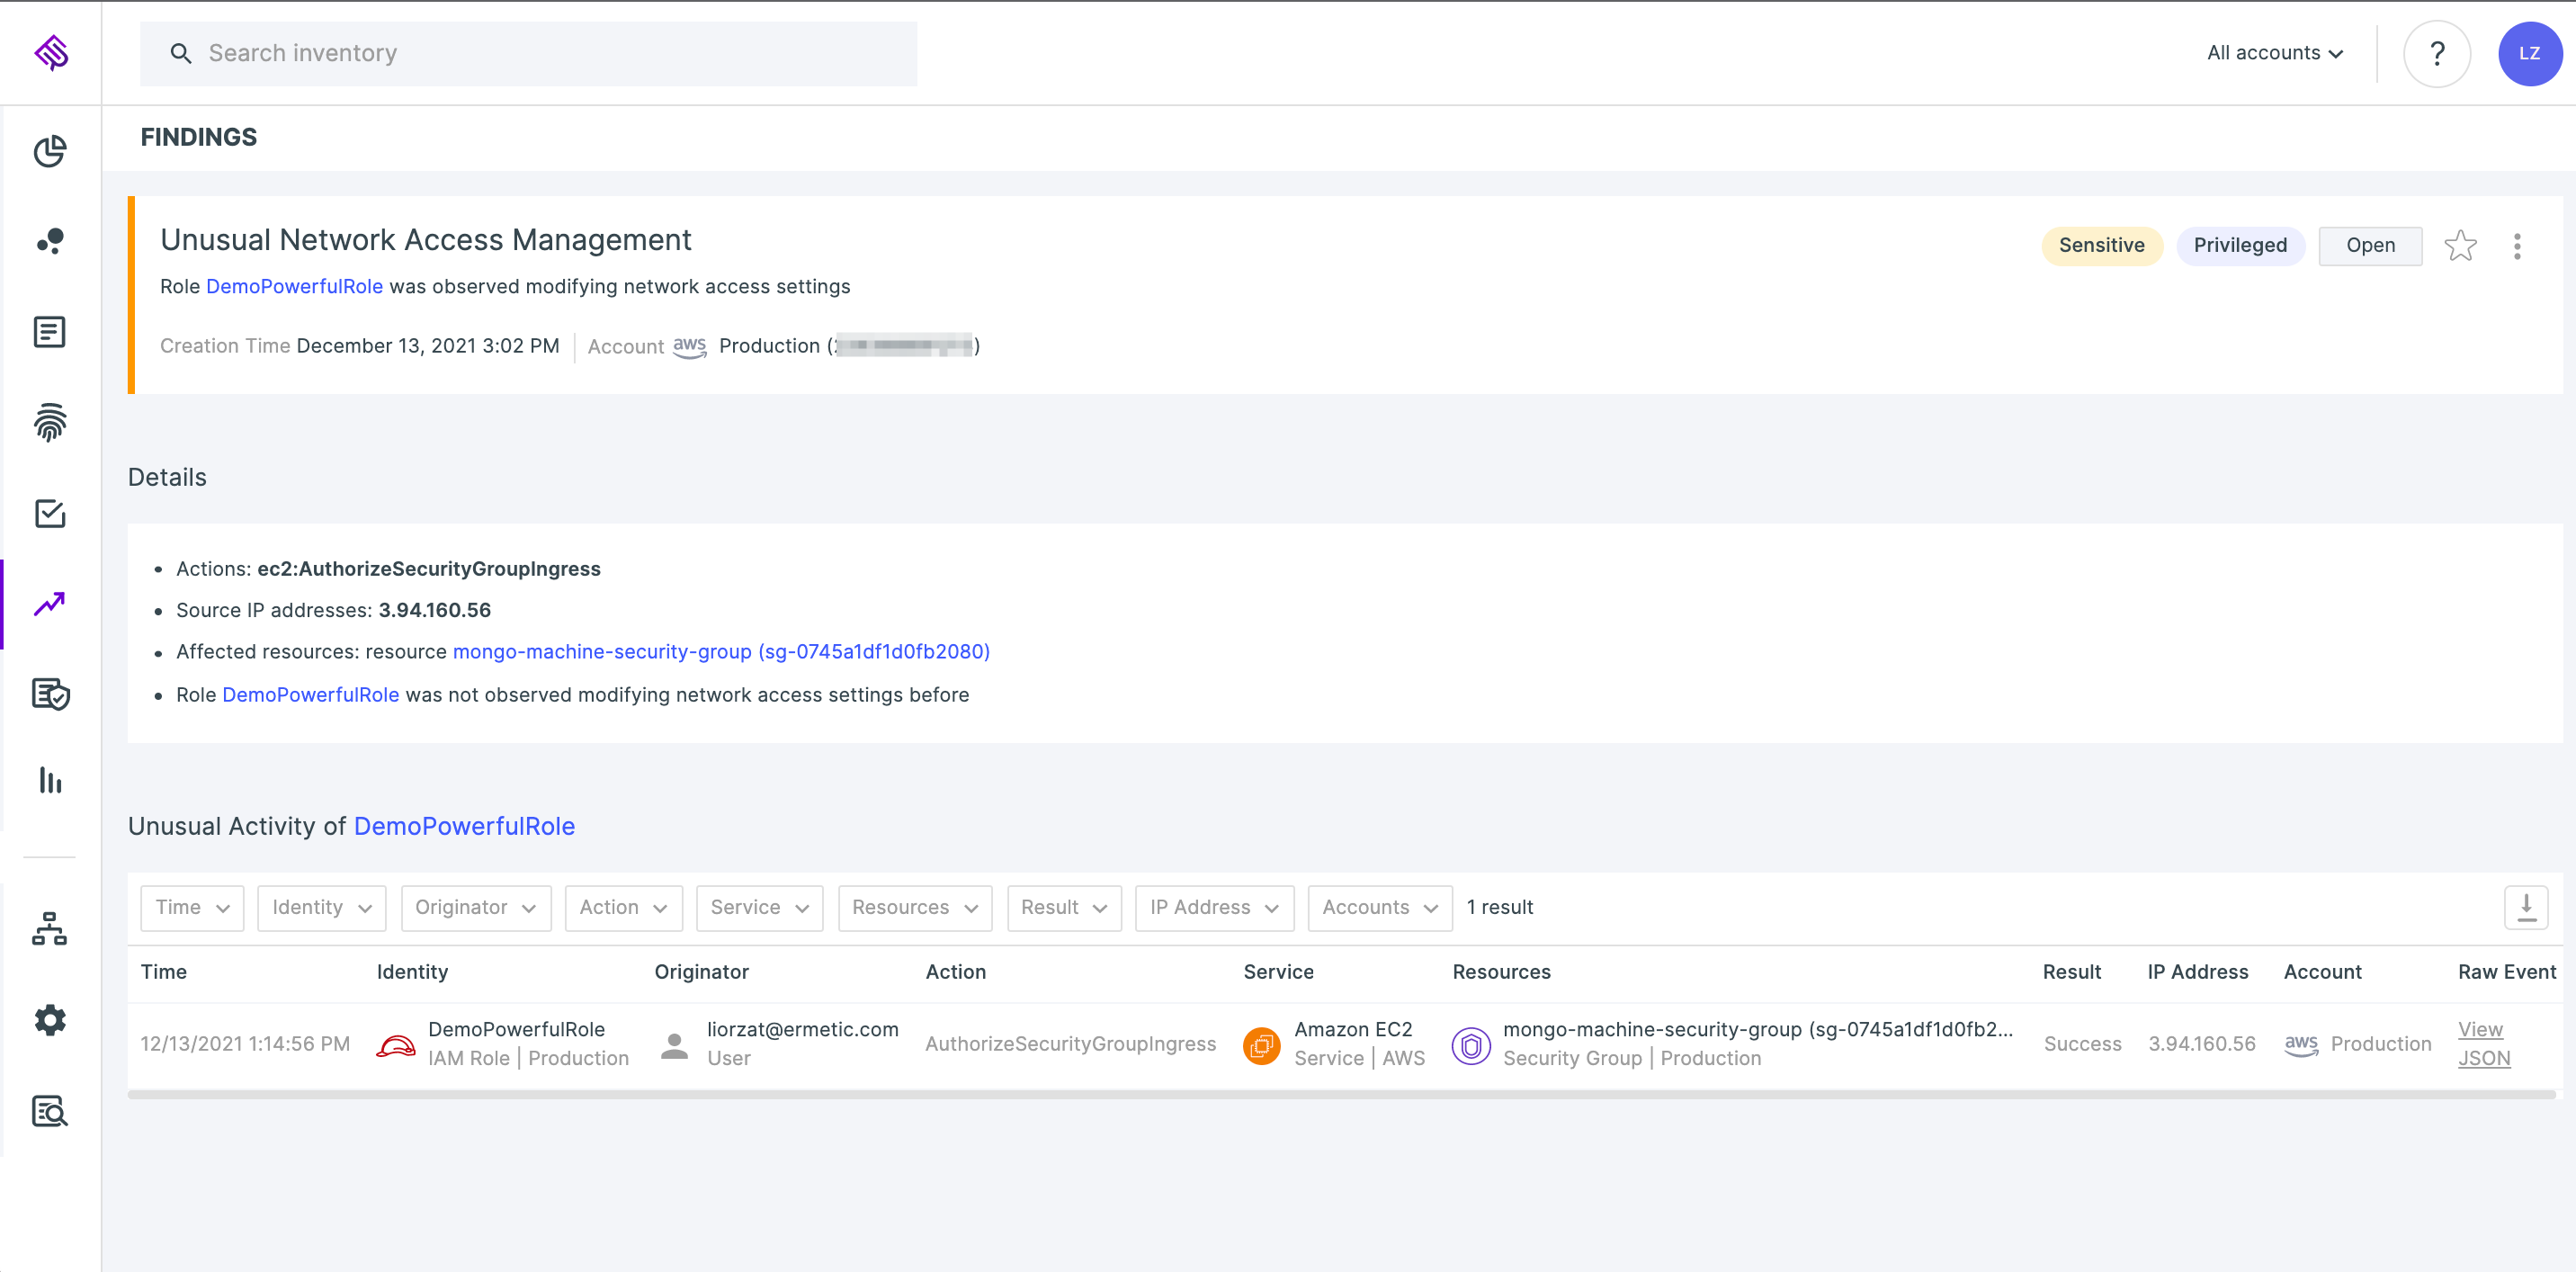
Task: Select the trending findings sidebar icon
Action: (x=50, y=603)
